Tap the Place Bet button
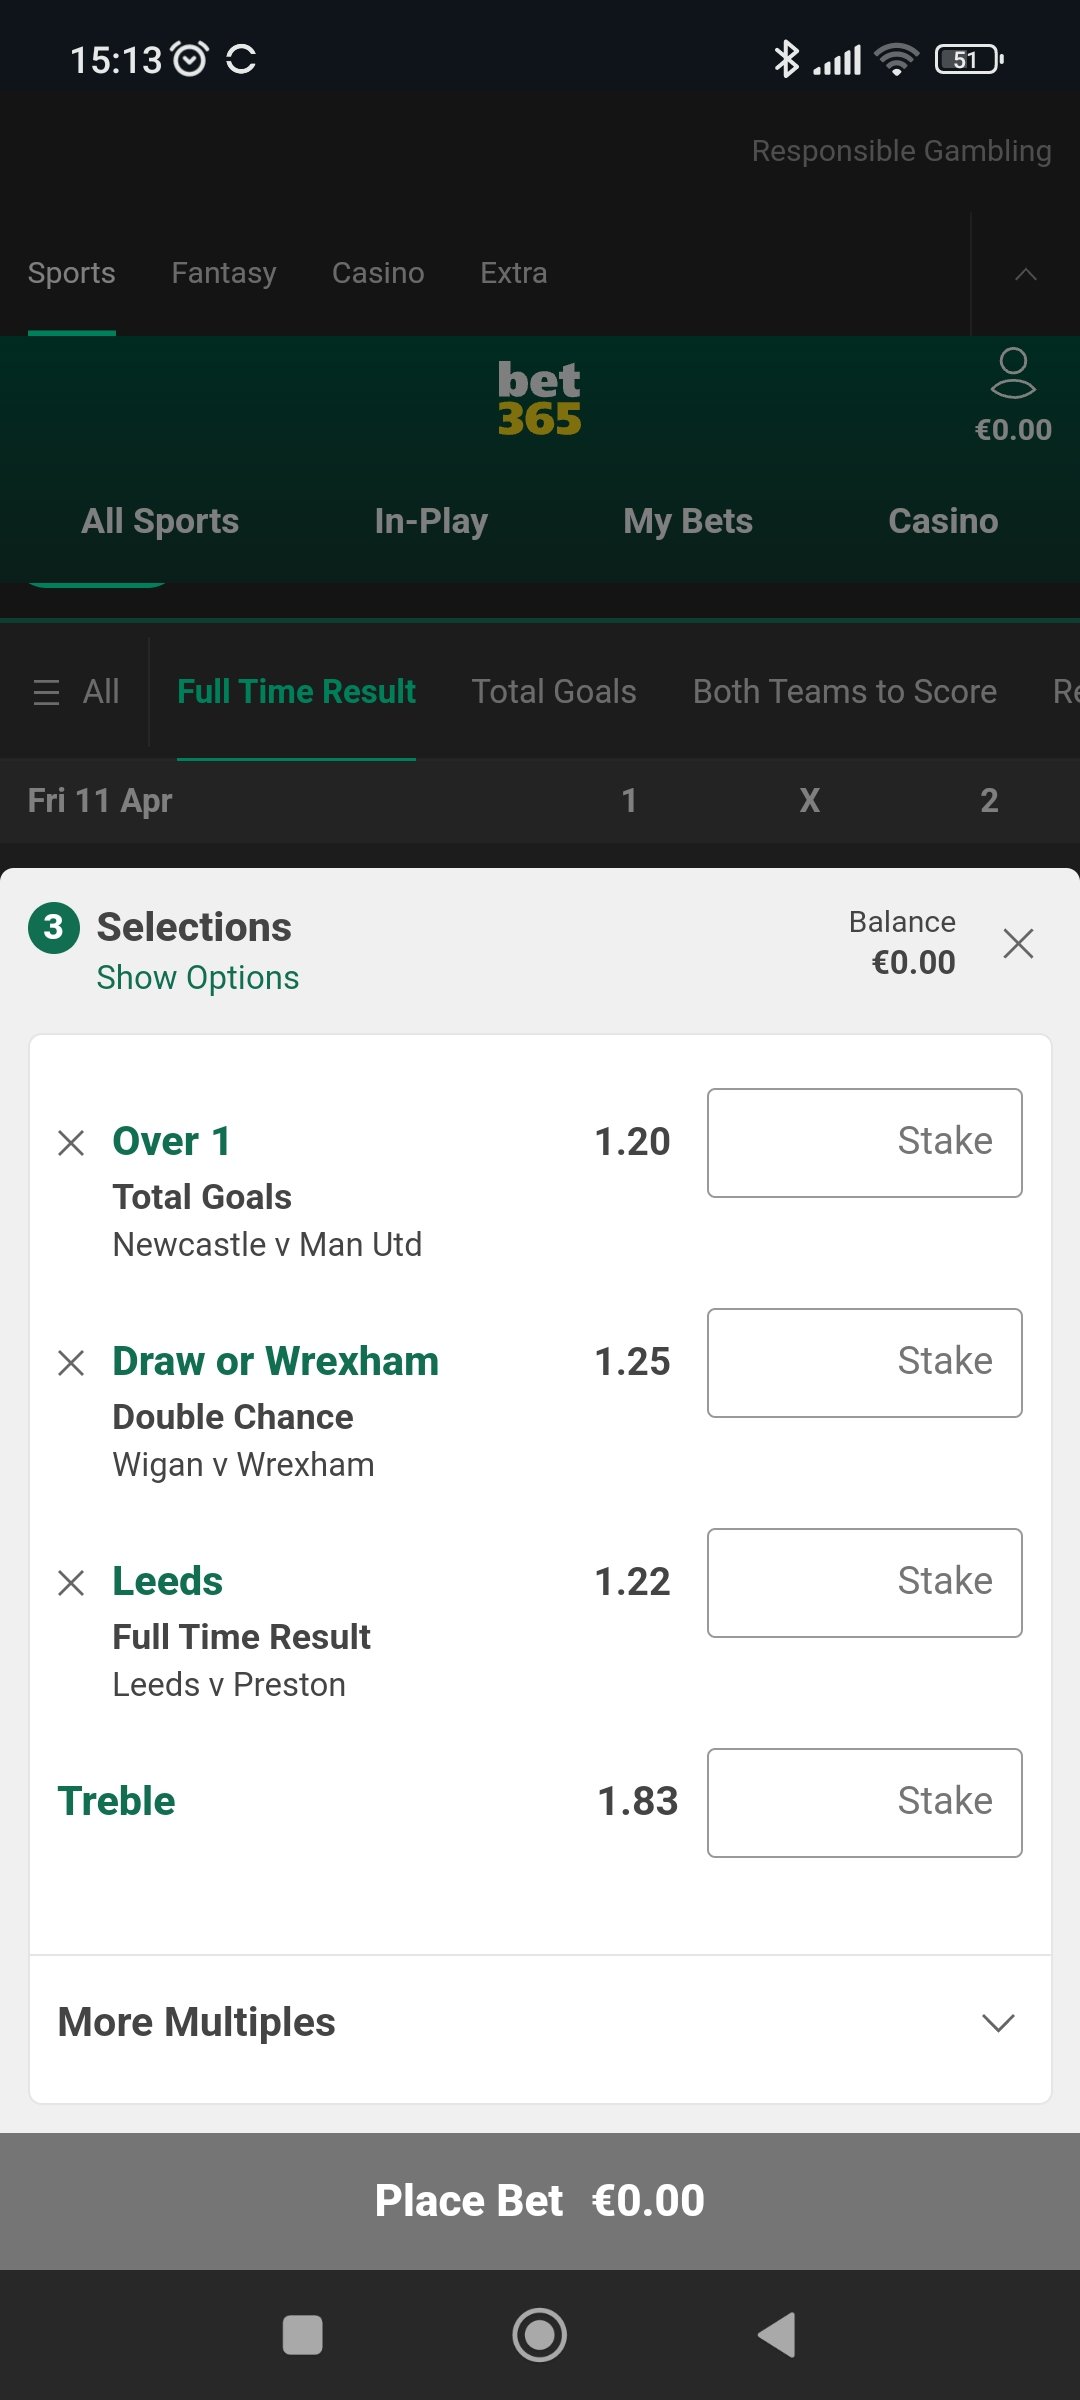 540,2201
